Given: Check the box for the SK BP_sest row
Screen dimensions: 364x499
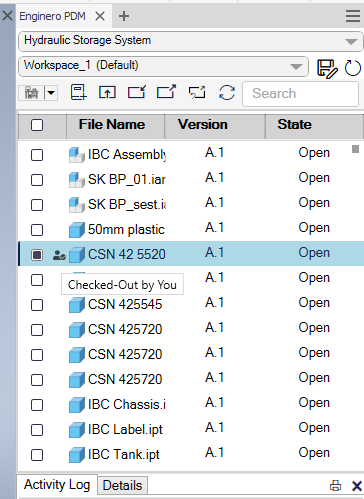Looking at the screenshot, I should 37,205.
